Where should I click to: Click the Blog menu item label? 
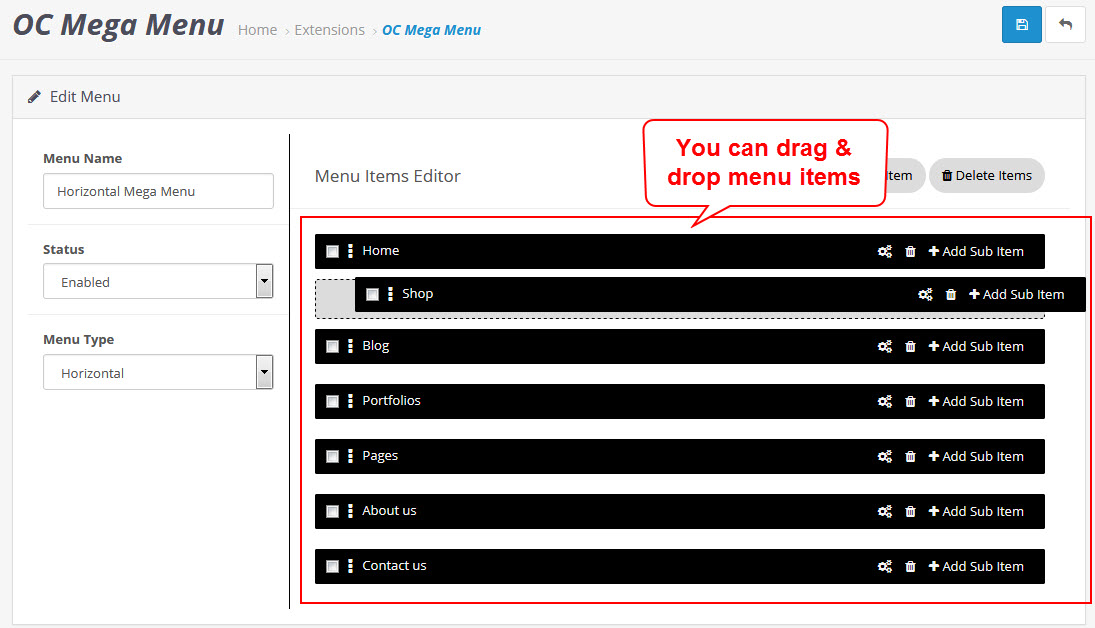[376, 346]
